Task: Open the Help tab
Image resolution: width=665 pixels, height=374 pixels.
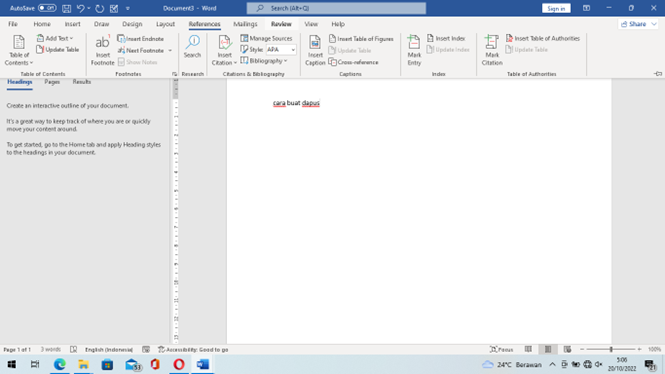Action: (338, 24)
